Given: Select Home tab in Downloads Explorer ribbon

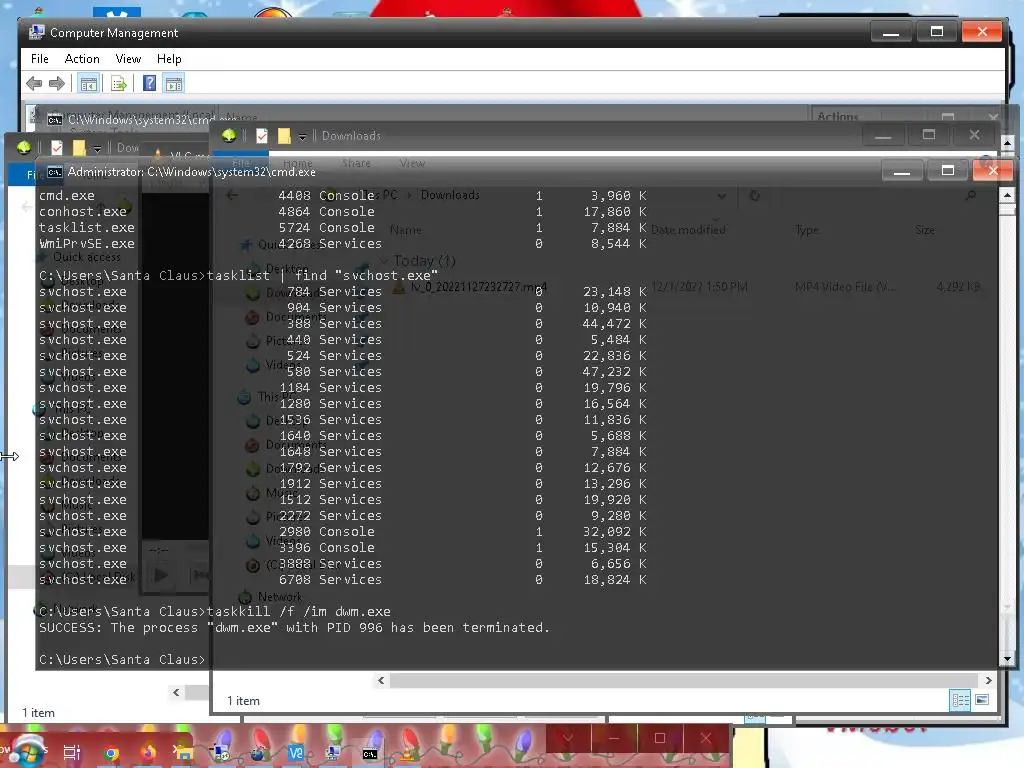Looking at the screenshot, I should [297, 163].
